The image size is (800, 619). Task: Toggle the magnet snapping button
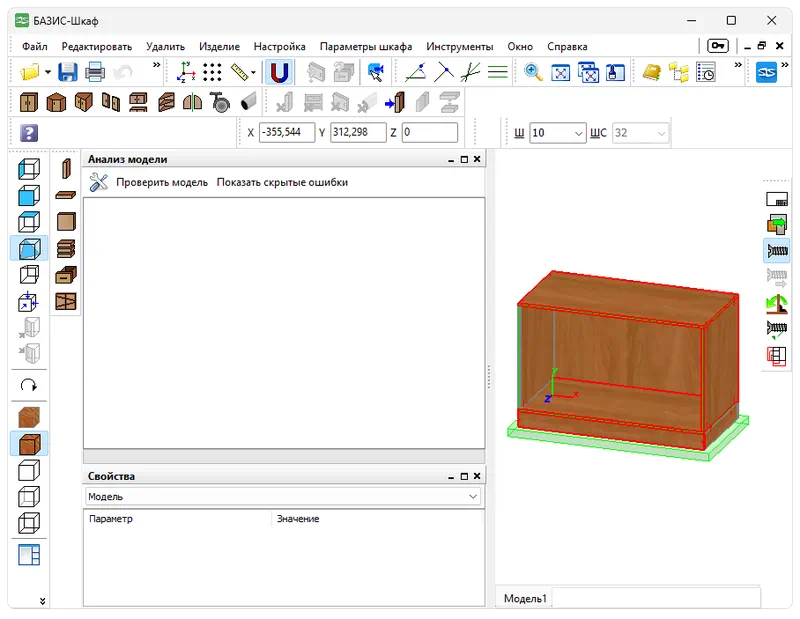point(279,72)
